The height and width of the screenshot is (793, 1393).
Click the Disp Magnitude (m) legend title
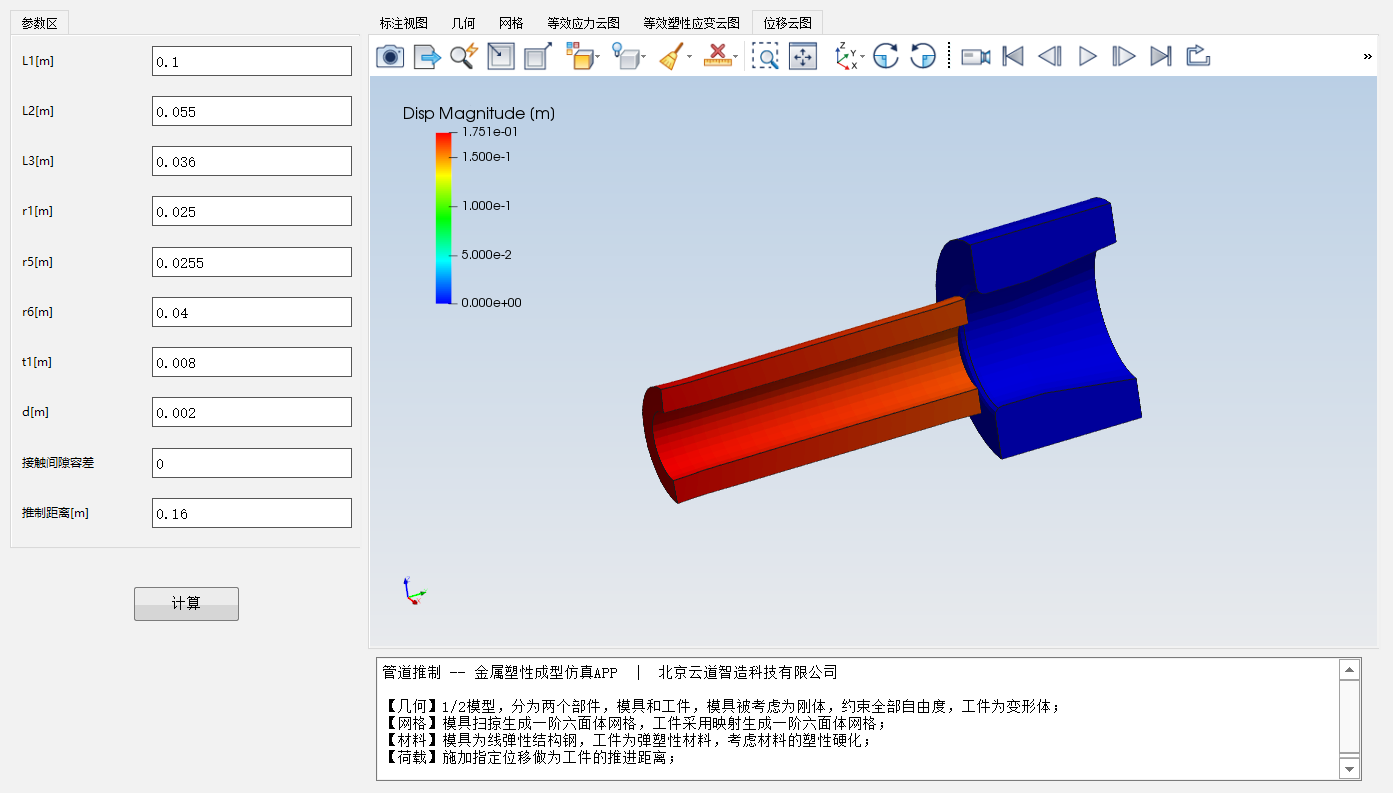click(x=479, y=113)
